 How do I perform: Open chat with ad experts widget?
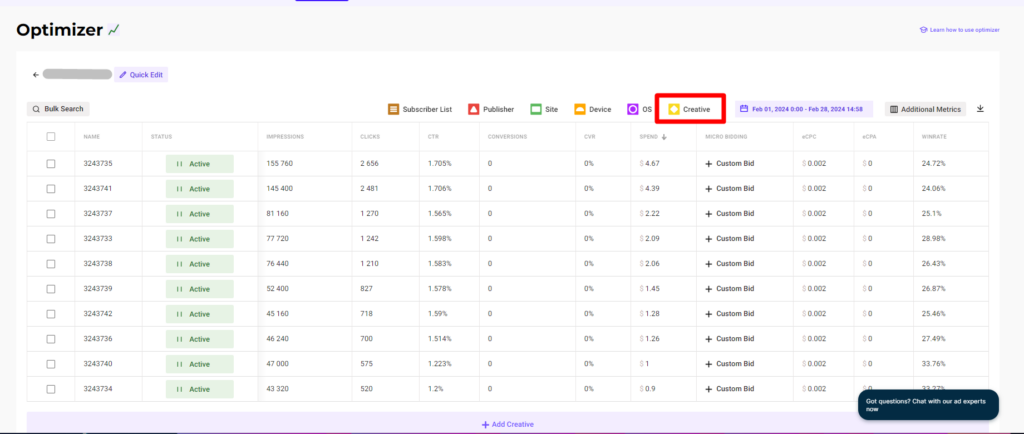[928, 405]
